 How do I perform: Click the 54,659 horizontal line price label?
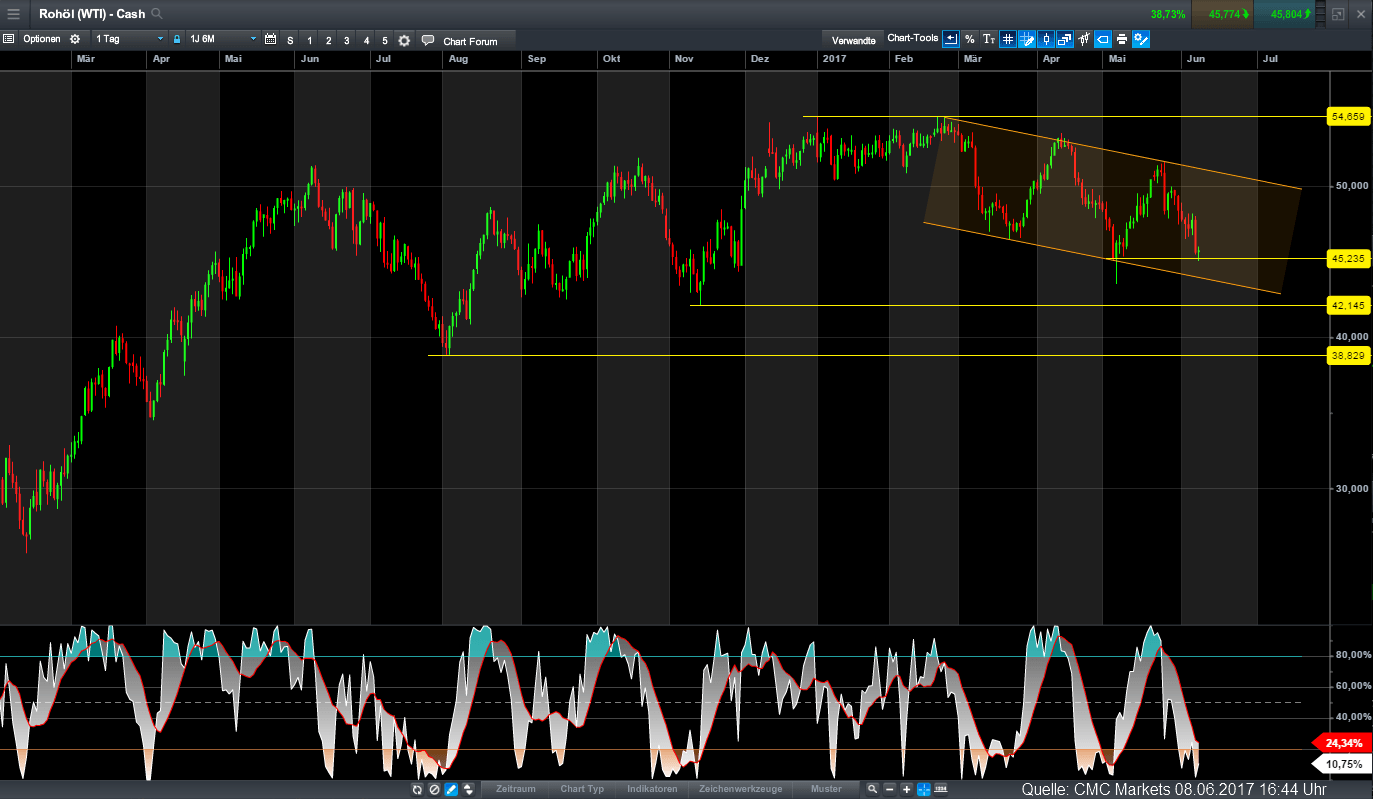click(1347, 117)
